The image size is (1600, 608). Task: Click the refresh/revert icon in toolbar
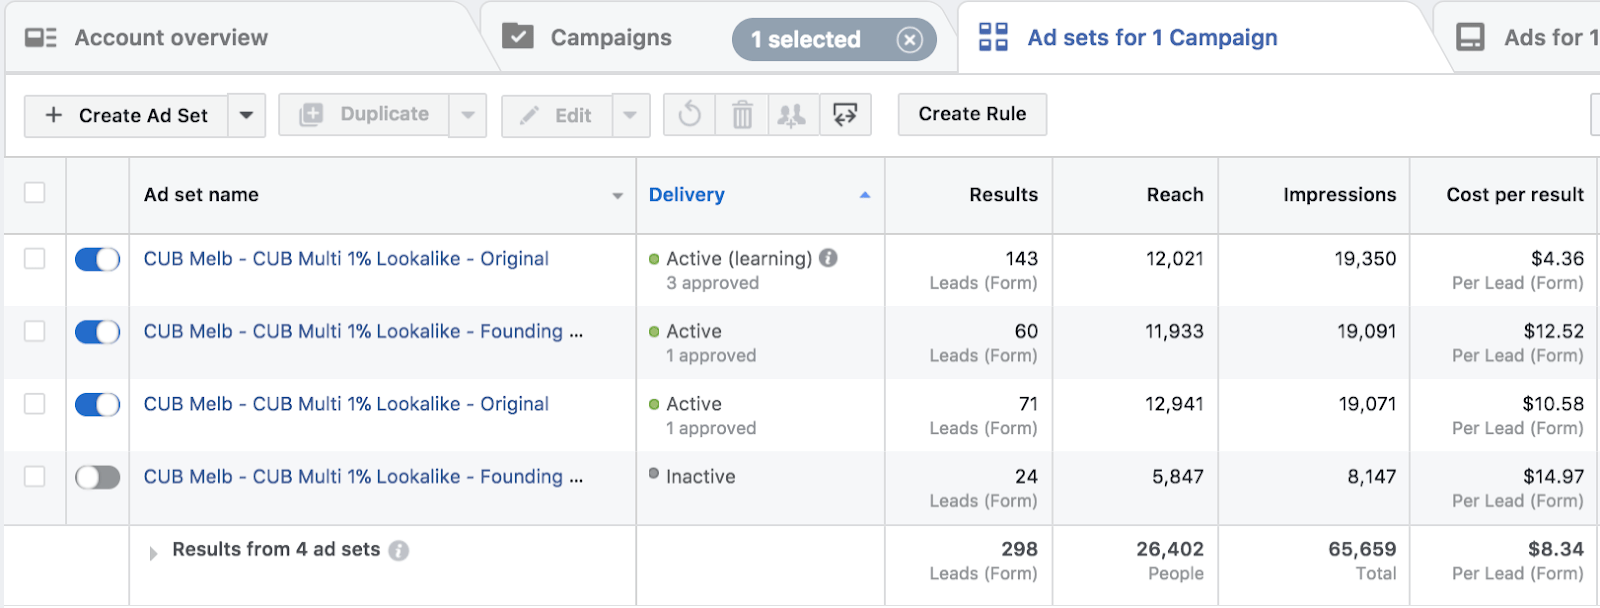[689, 115]
